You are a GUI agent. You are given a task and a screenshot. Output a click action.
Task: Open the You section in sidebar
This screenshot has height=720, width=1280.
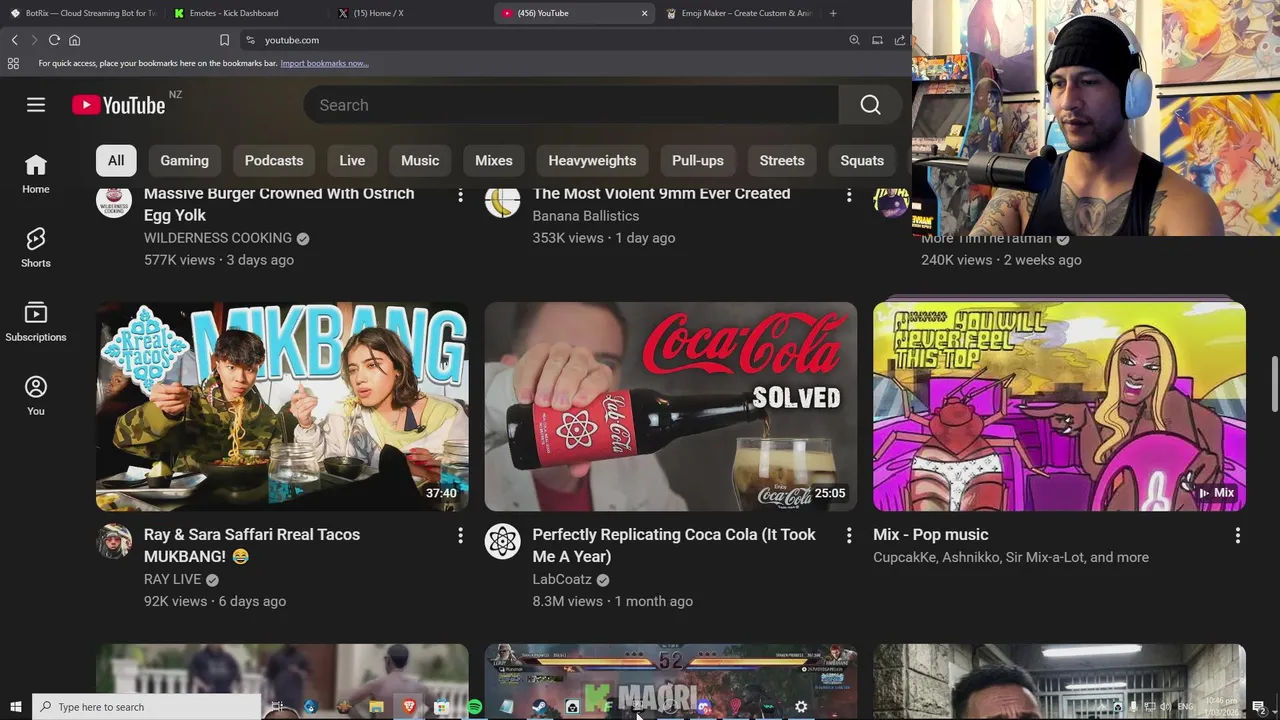(x=36, y=396)
